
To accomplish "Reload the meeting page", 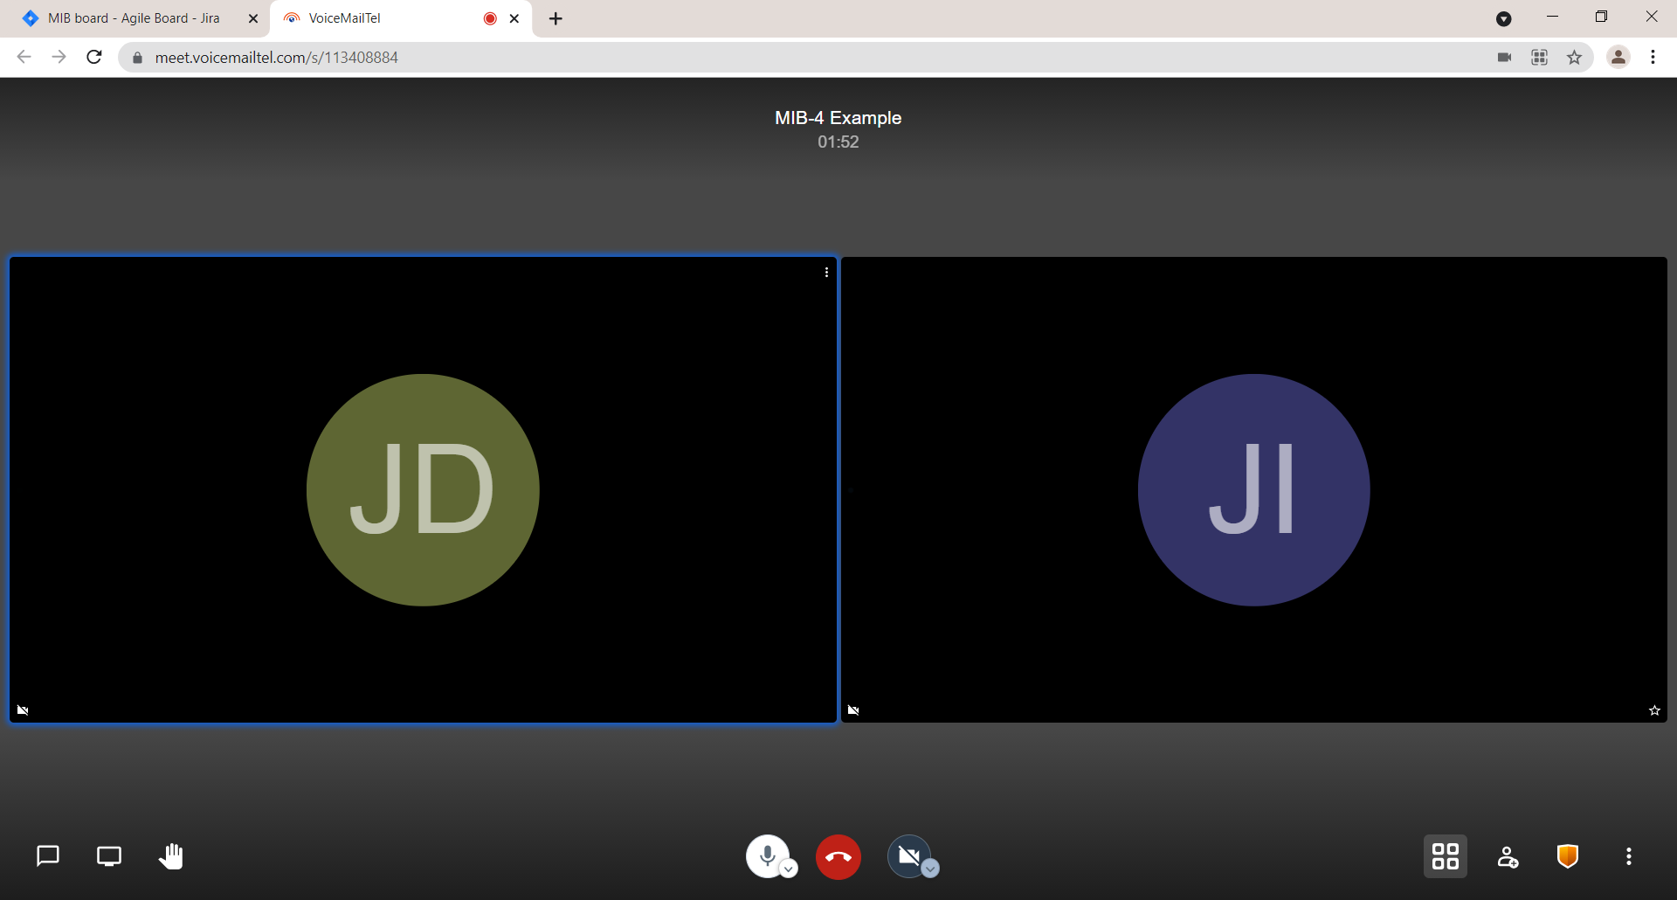I will click(94, 57).
